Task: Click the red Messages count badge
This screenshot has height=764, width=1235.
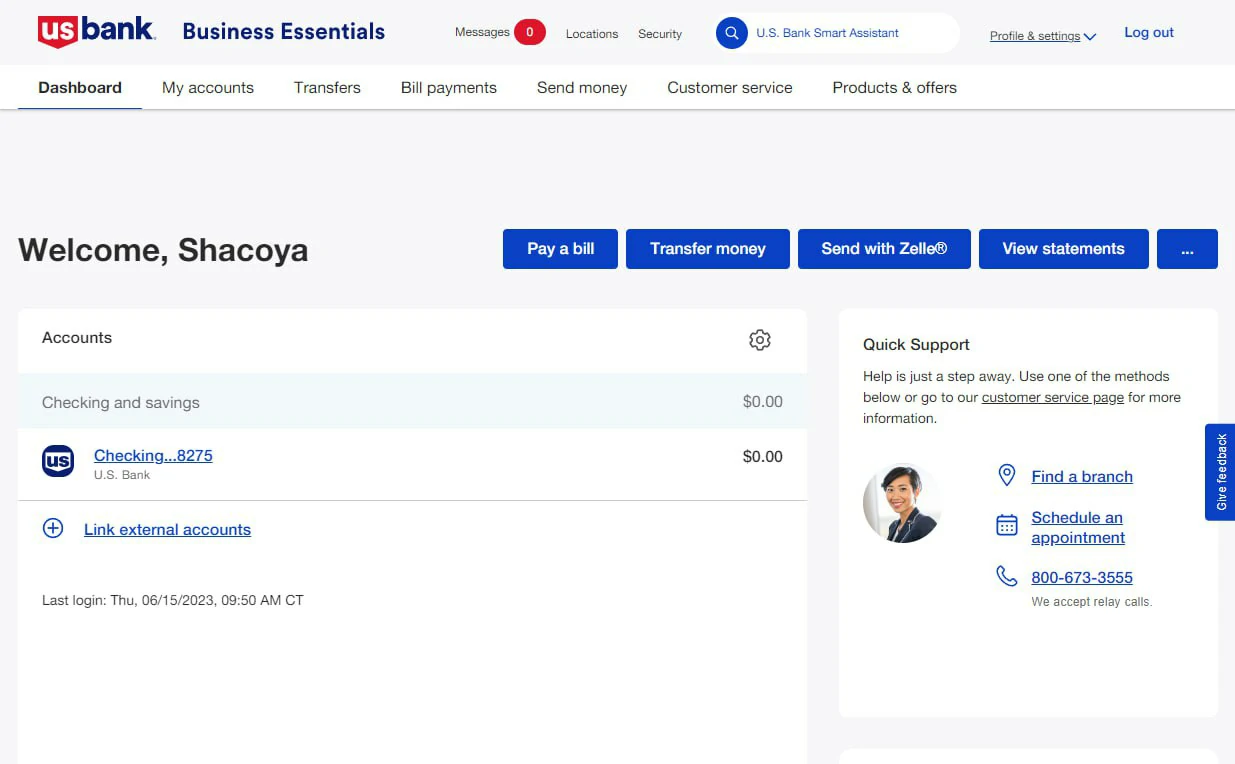Action: (x=530, y=33)
